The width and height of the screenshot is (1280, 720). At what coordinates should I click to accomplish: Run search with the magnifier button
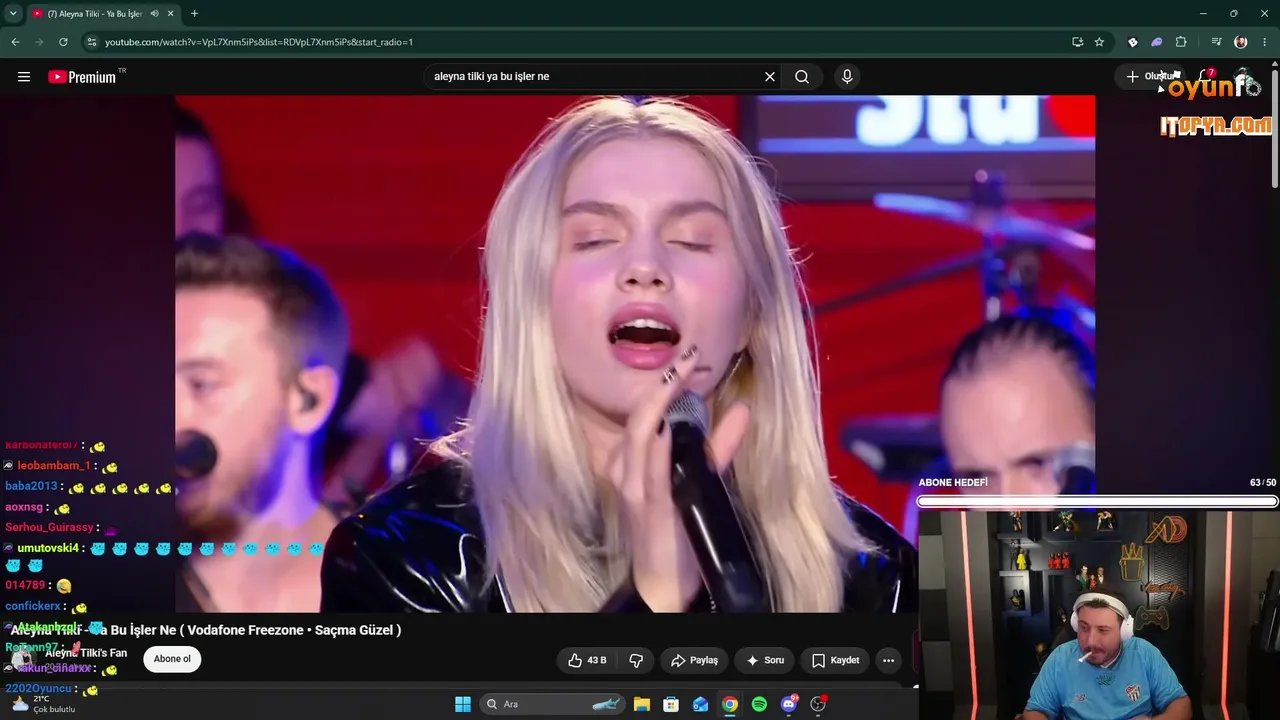pyautogui.click(x=802, y=77)
